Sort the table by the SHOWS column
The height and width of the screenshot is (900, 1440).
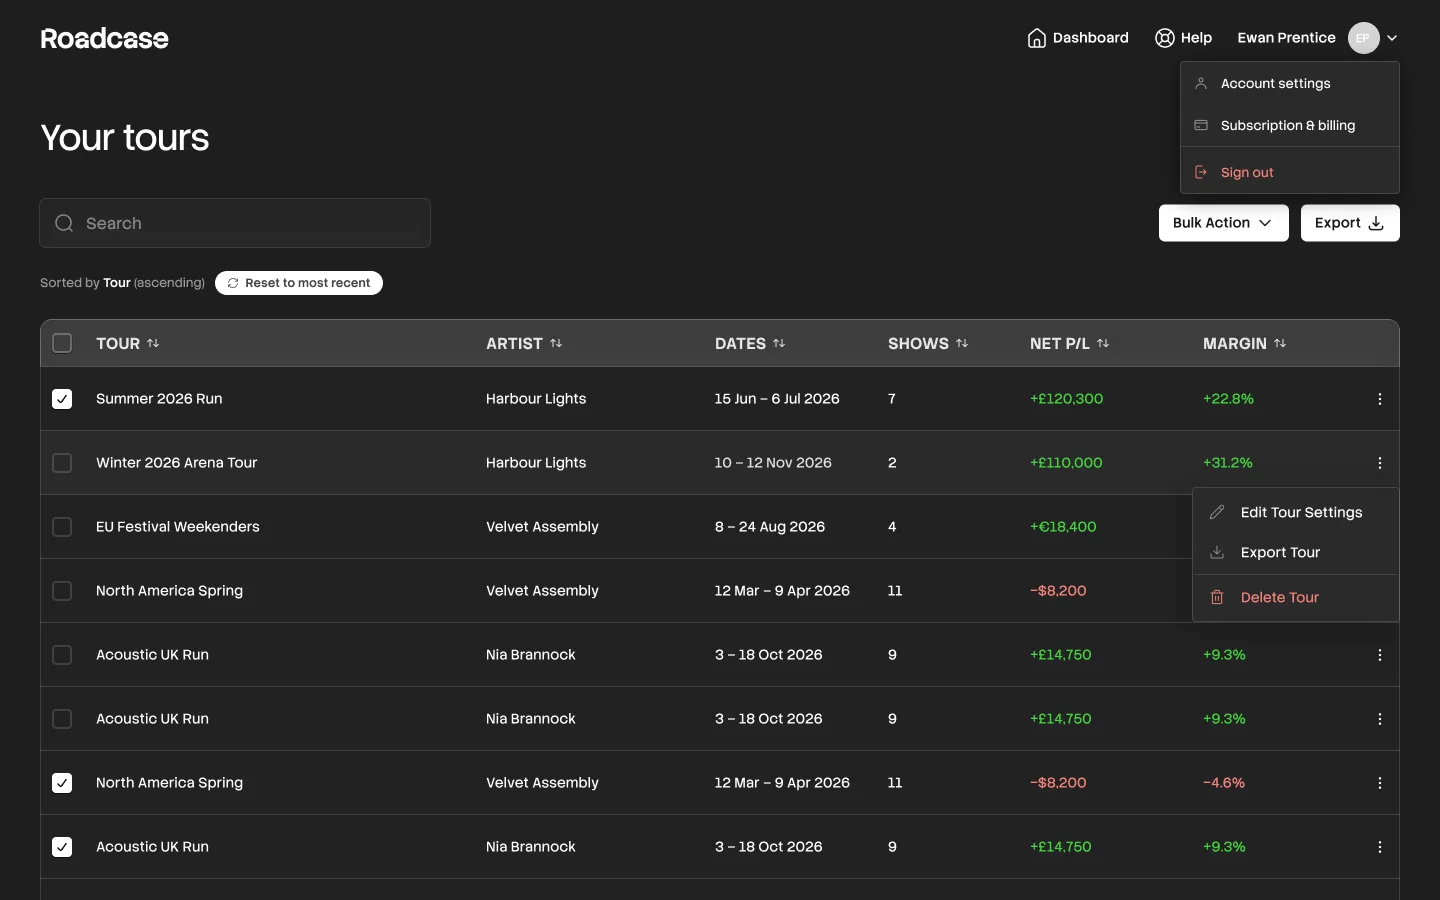click(x=928, y=343)
